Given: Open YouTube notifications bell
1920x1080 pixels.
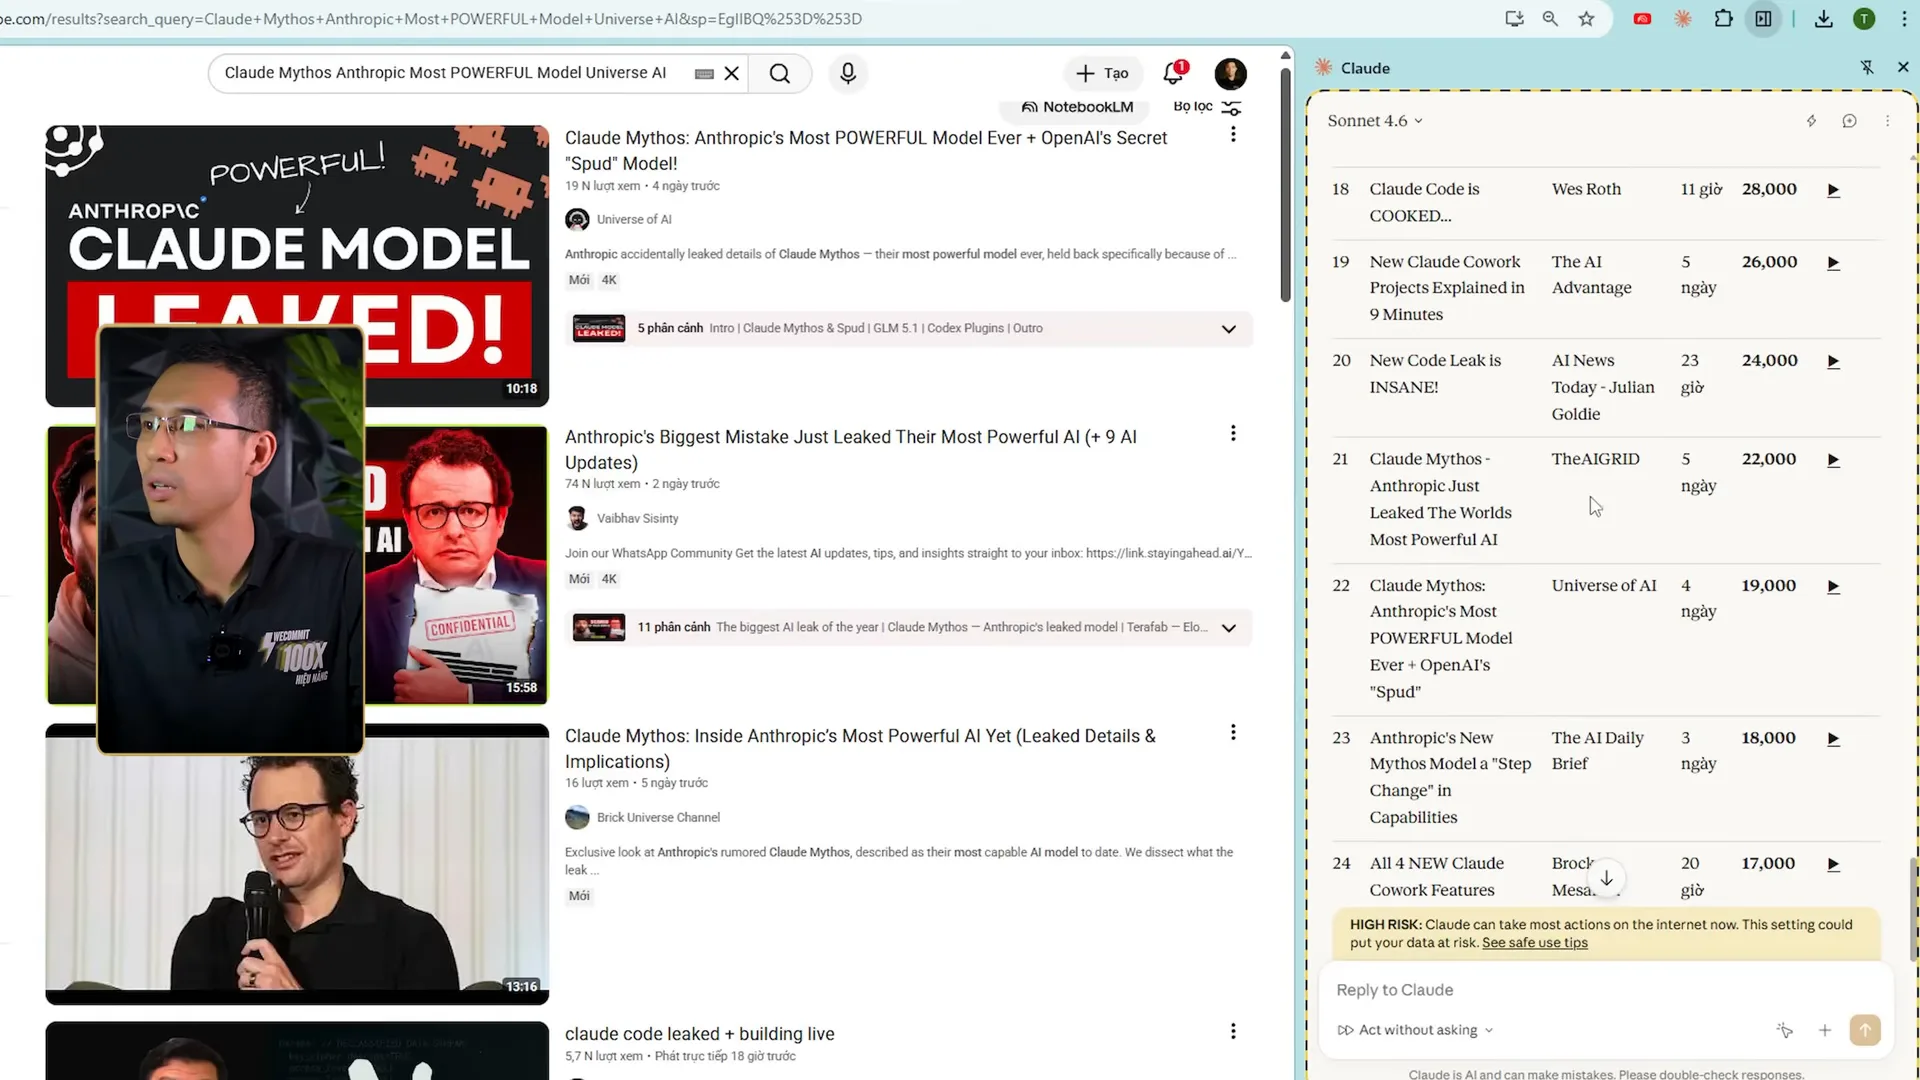Looking at the screenshot, I should pyautogui.click(x=1174, y=73).
